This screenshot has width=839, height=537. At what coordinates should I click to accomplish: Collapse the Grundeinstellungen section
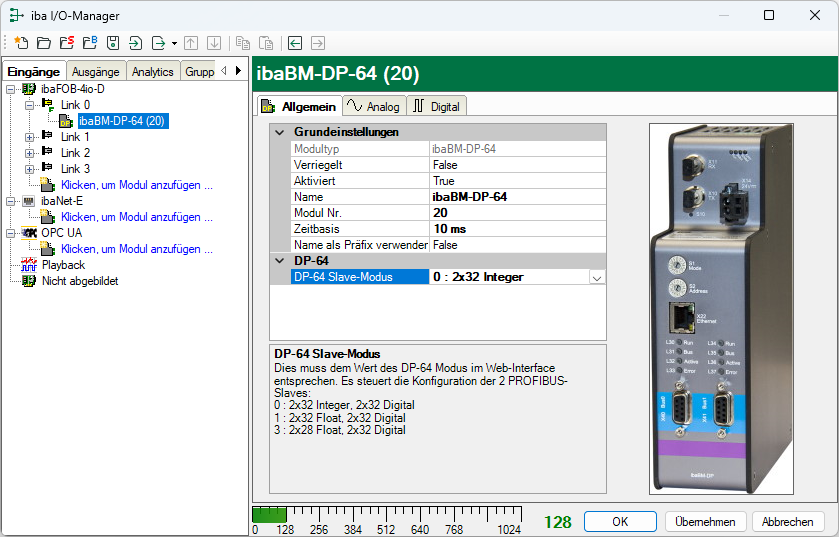tap(279, 132)
